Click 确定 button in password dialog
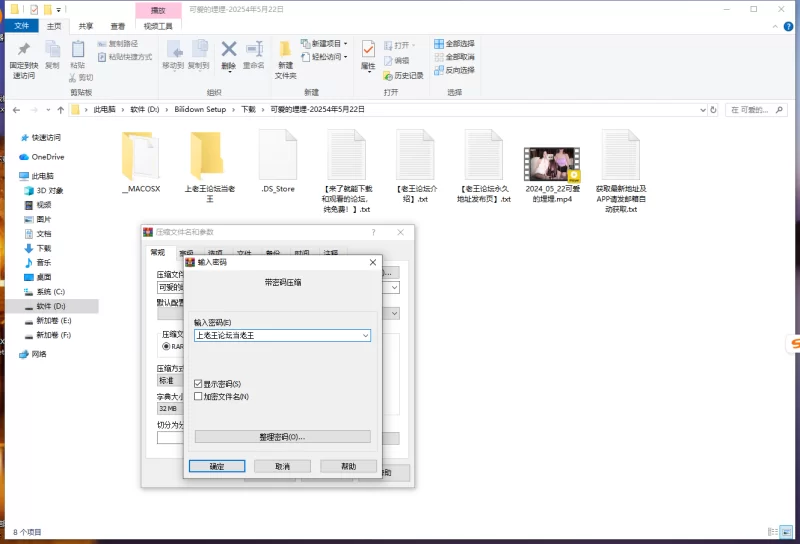800x544 pixels. [x=217, y=466]
